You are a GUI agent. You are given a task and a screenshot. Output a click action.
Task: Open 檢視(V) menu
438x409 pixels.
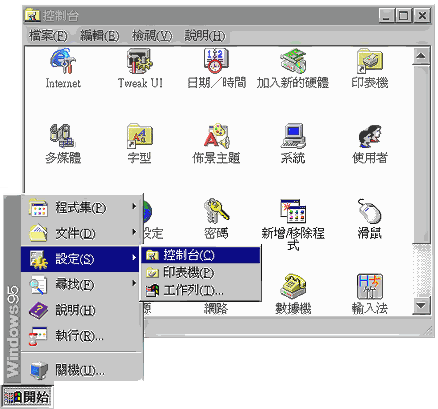152,35
